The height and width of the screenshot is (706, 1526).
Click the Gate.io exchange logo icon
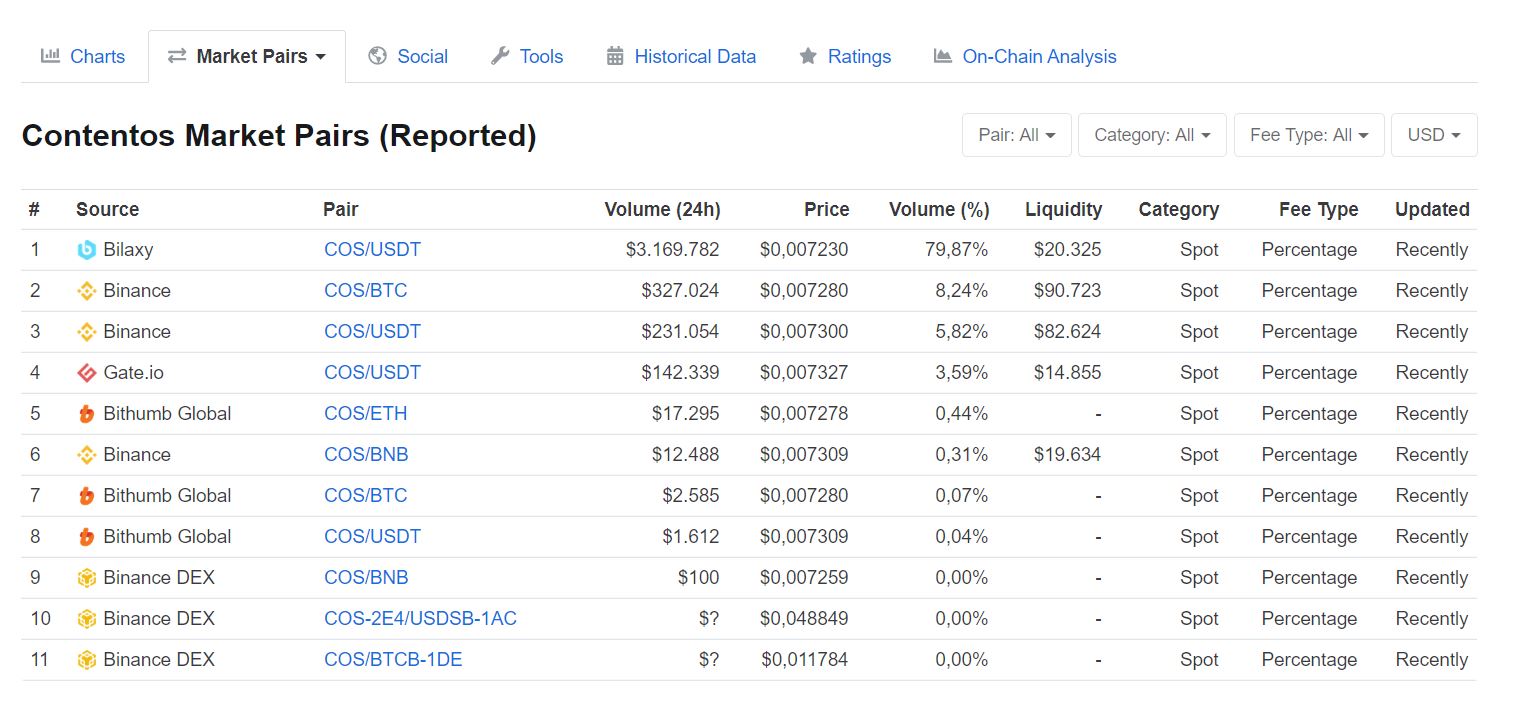(87, 373)
